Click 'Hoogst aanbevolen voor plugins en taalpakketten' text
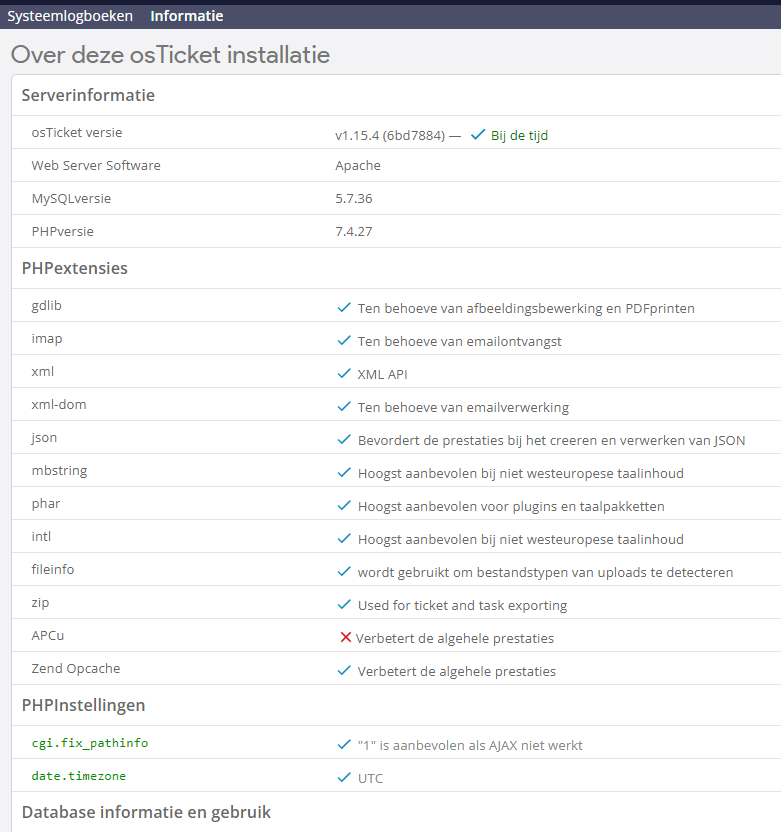Image resolution: width=781 pixels, height=832 pixels. point(511,506)
